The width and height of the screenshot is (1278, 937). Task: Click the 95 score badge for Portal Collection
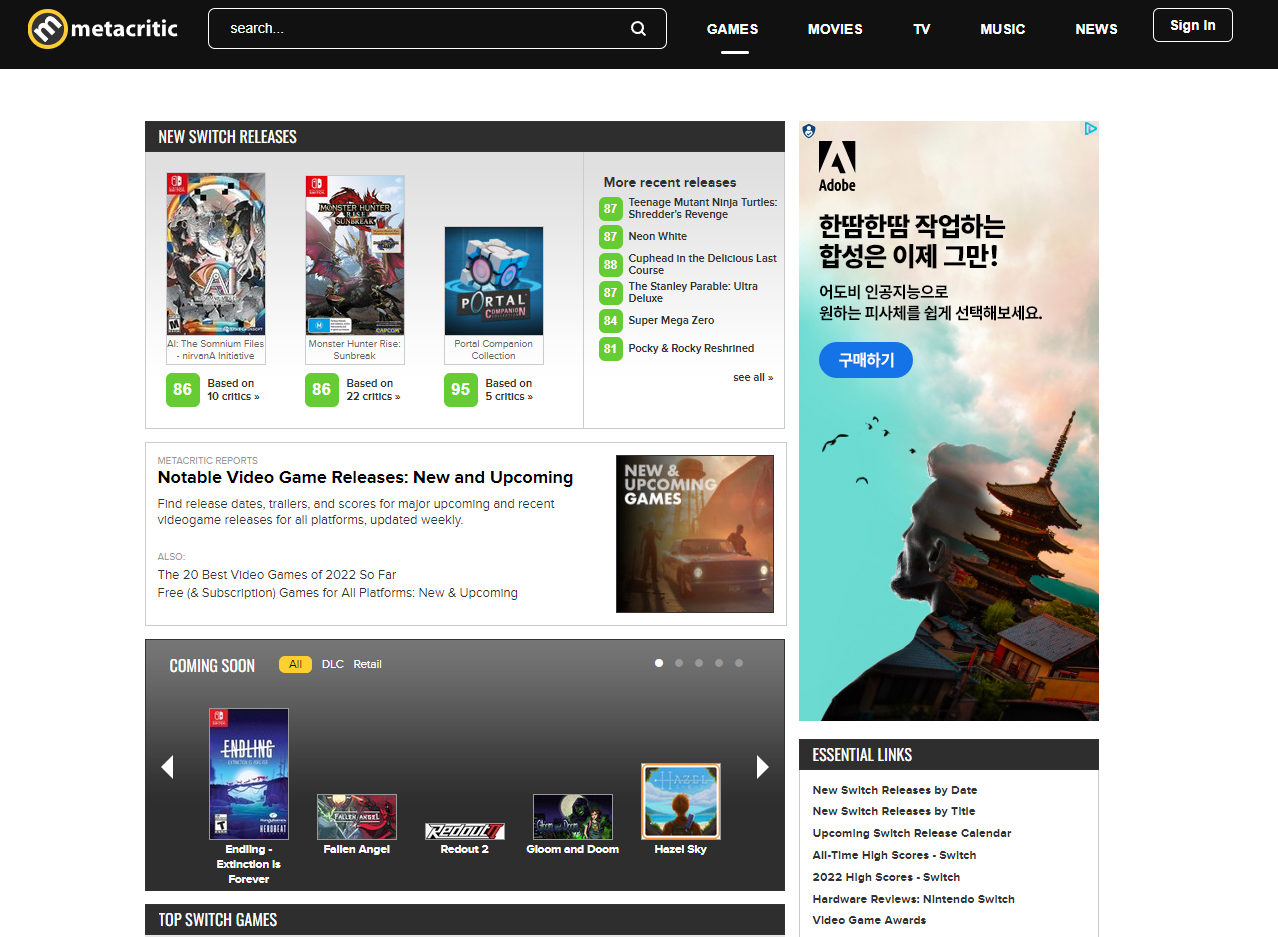point(460,390)
